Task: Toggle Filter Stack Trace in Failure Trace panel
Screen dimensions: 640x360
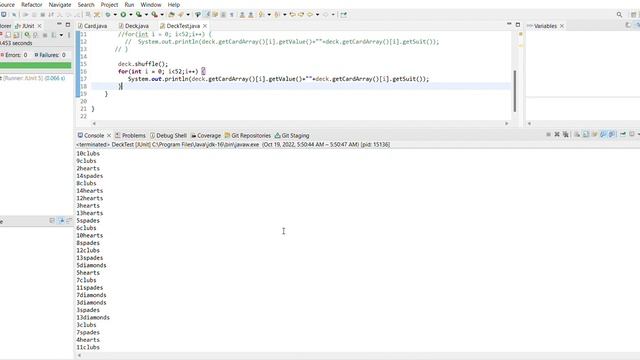Action: coord(61,221)
